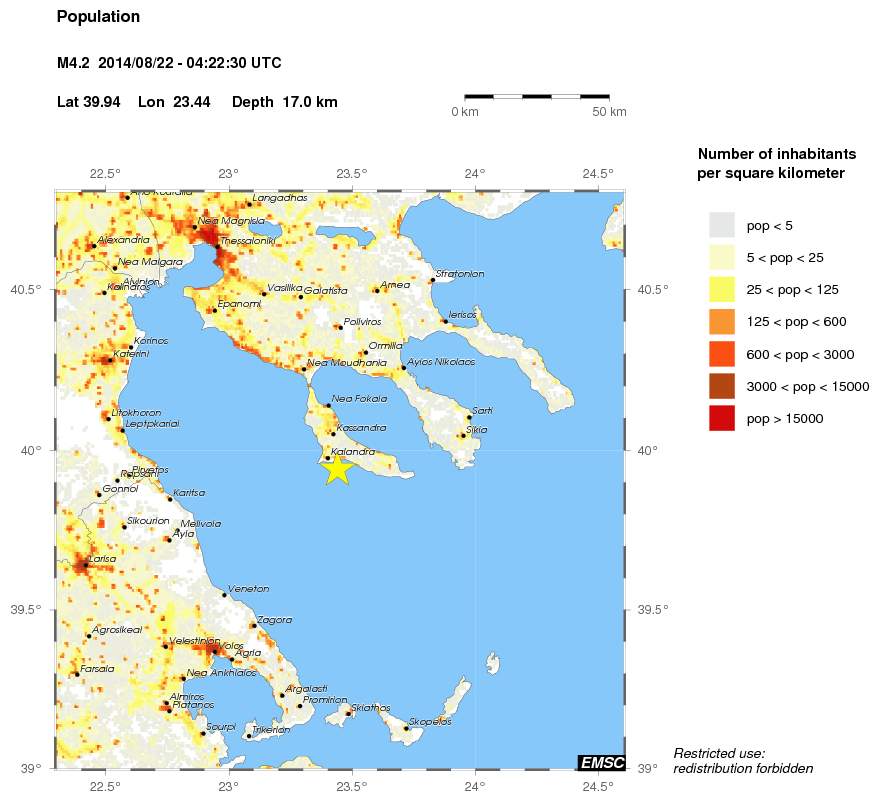Click the Ayios Nikolaos label
Image resolution: width=879 pixels, height=801 pixels.
(x=441, y=362)
